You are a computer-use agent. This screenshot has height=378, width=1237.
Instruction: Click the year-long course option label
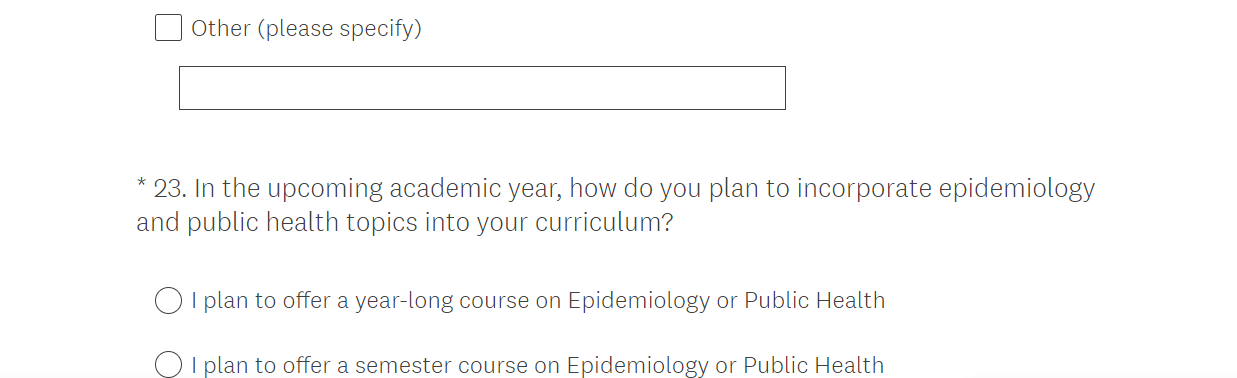pos(538,300)
